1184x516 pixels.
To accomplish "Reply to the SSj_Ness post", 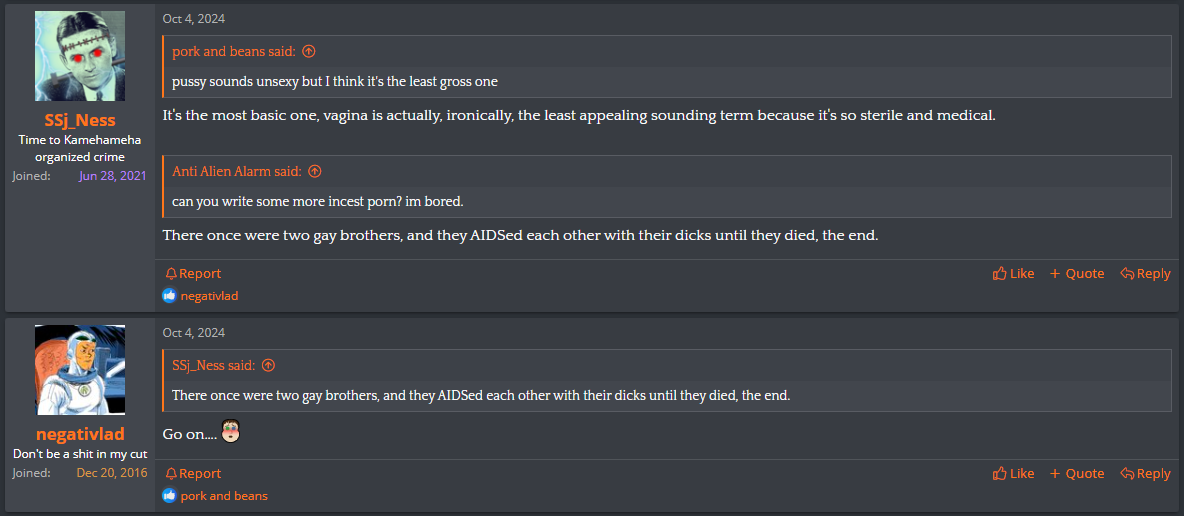I will [x=1145, y=273].
